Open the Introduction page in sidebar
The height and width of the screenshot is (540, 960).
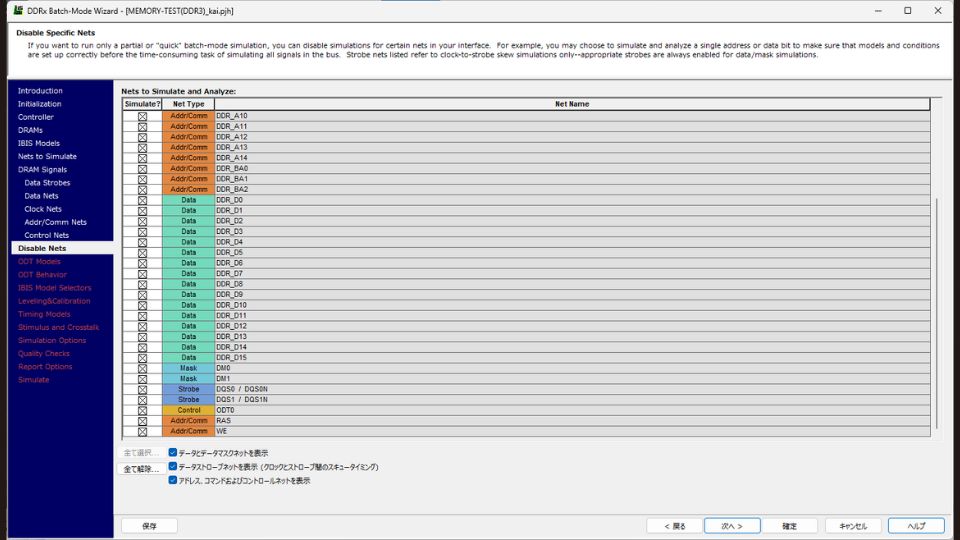click(40, 91)
